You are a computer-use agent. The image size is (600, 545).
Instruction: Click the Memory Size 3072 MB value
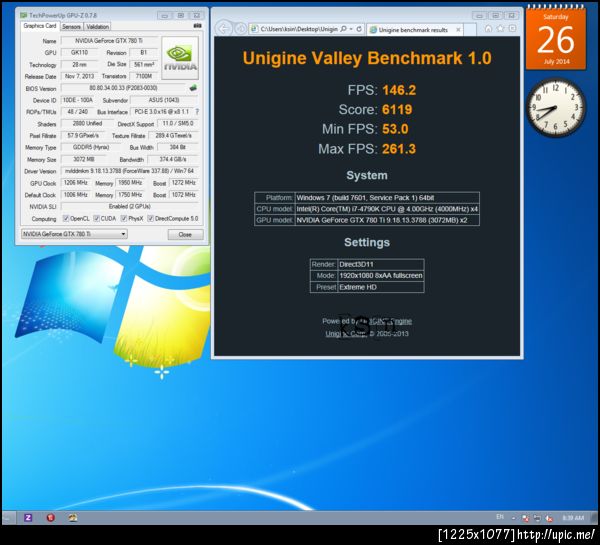84,159
